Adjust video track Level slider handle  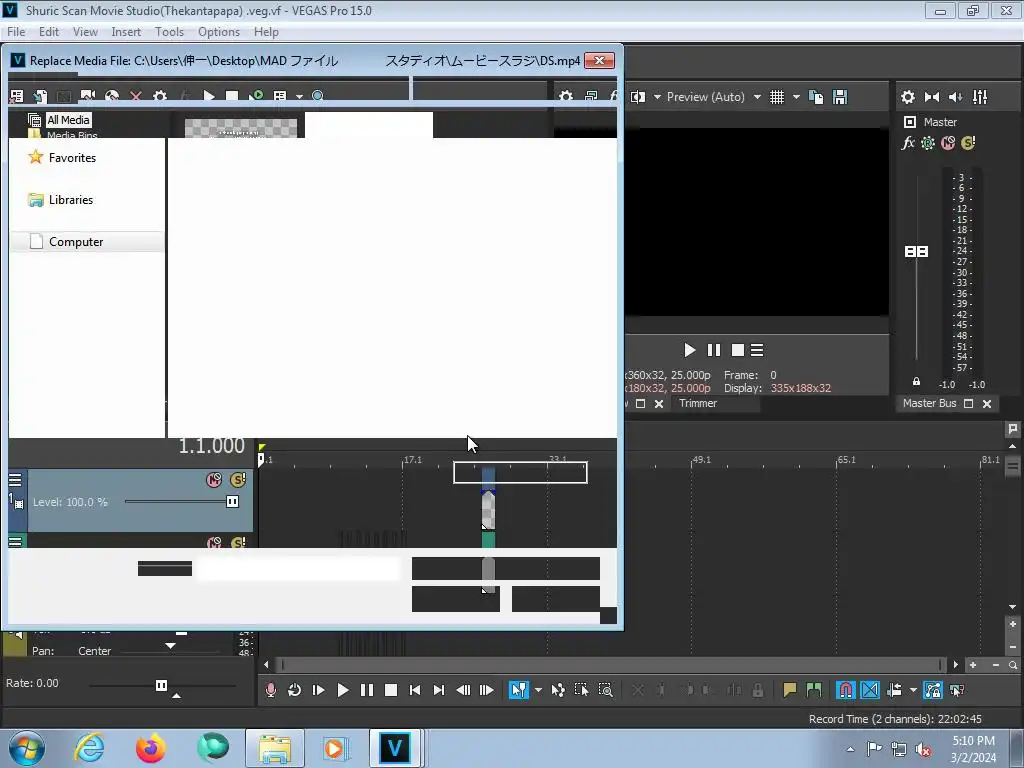pyautogui.click(x=232, y=502)
